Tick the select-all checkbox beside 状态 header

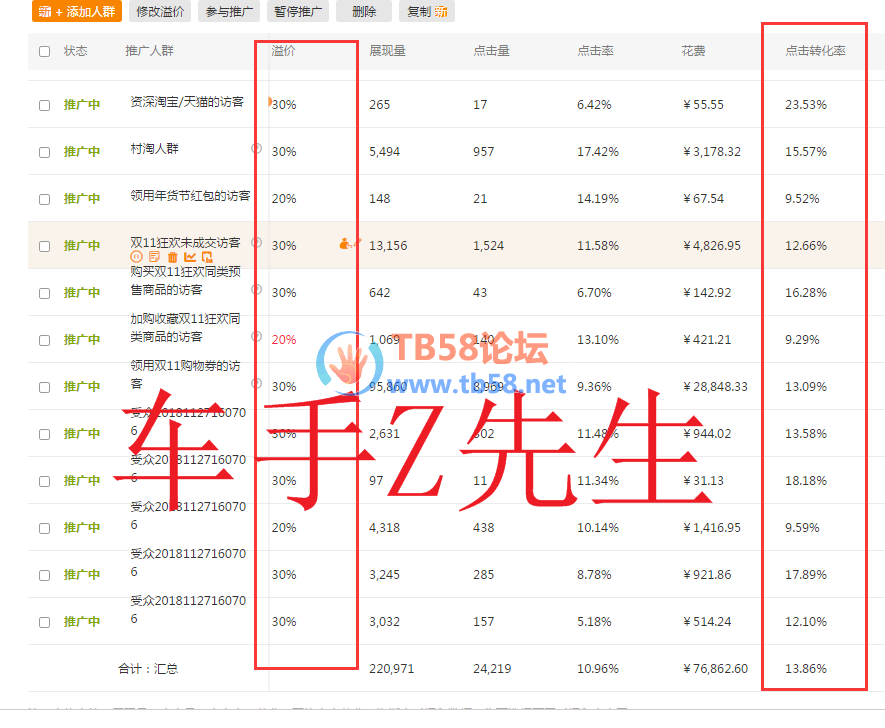[44, 51]
